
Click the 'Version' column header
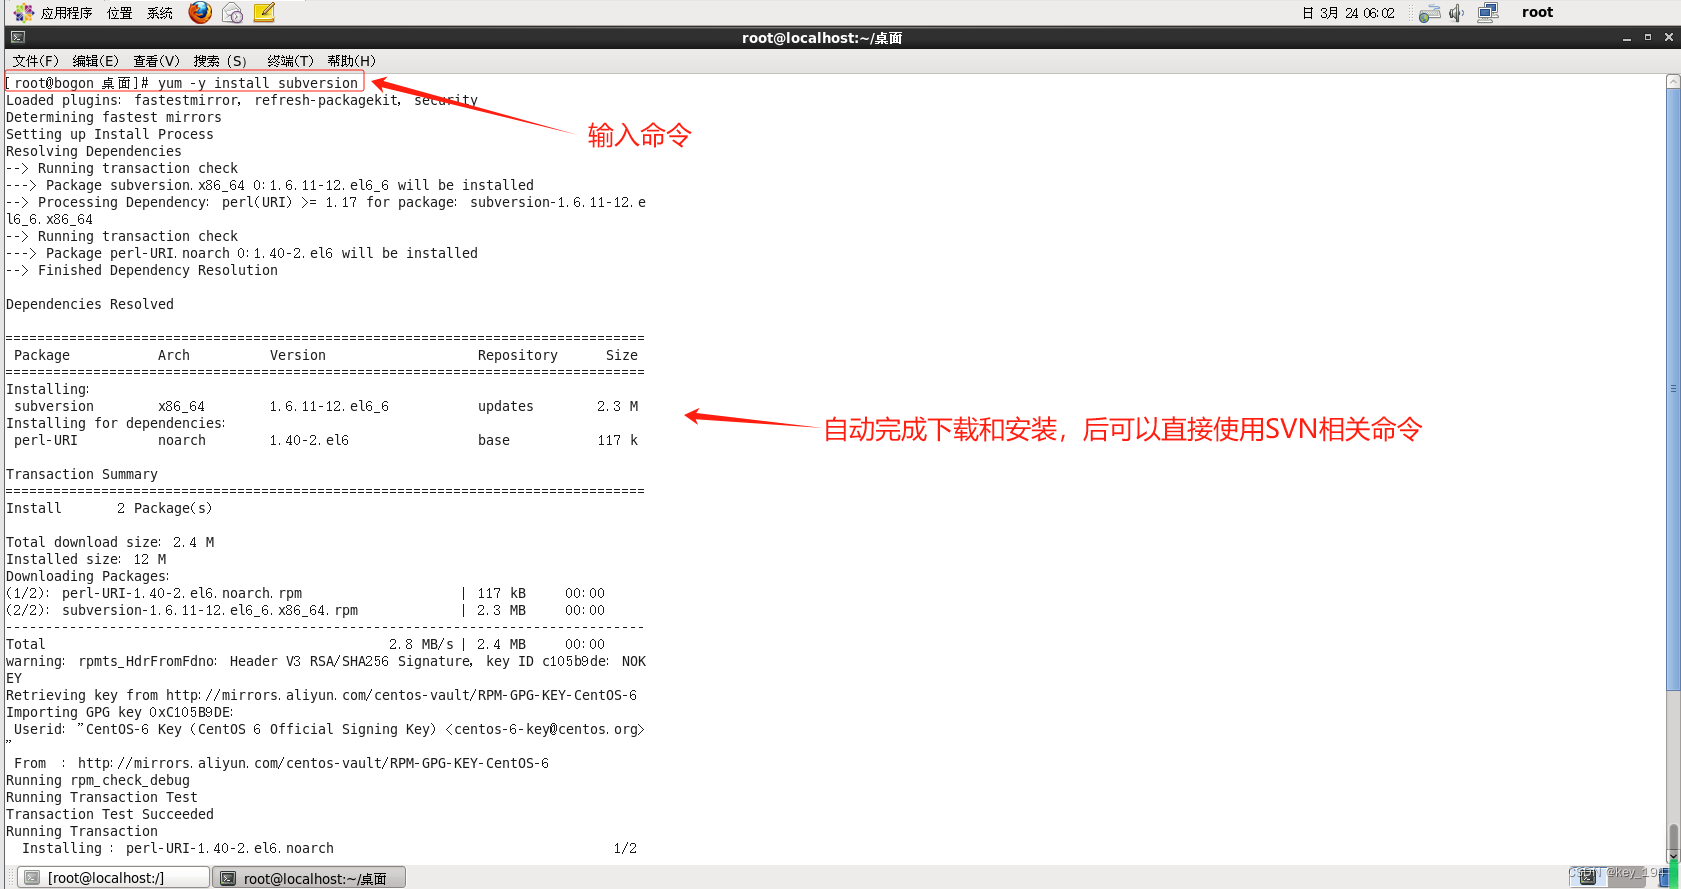click(298, 355)
